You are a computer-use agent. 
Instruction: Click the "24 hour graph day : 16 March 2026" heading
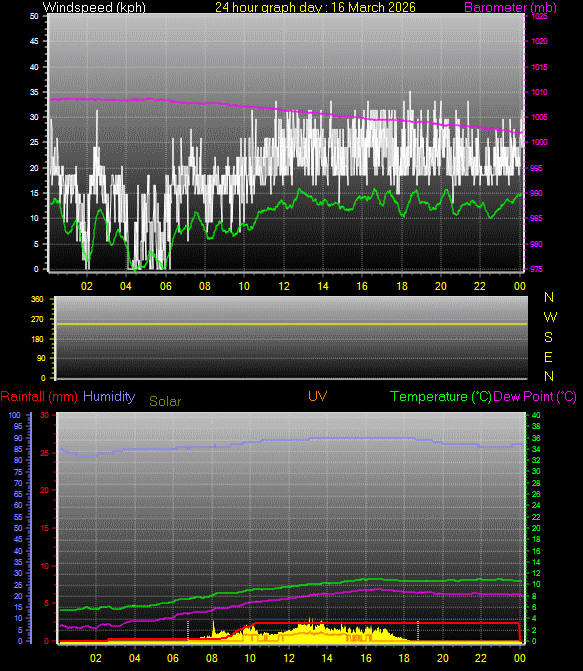(315, 7)
